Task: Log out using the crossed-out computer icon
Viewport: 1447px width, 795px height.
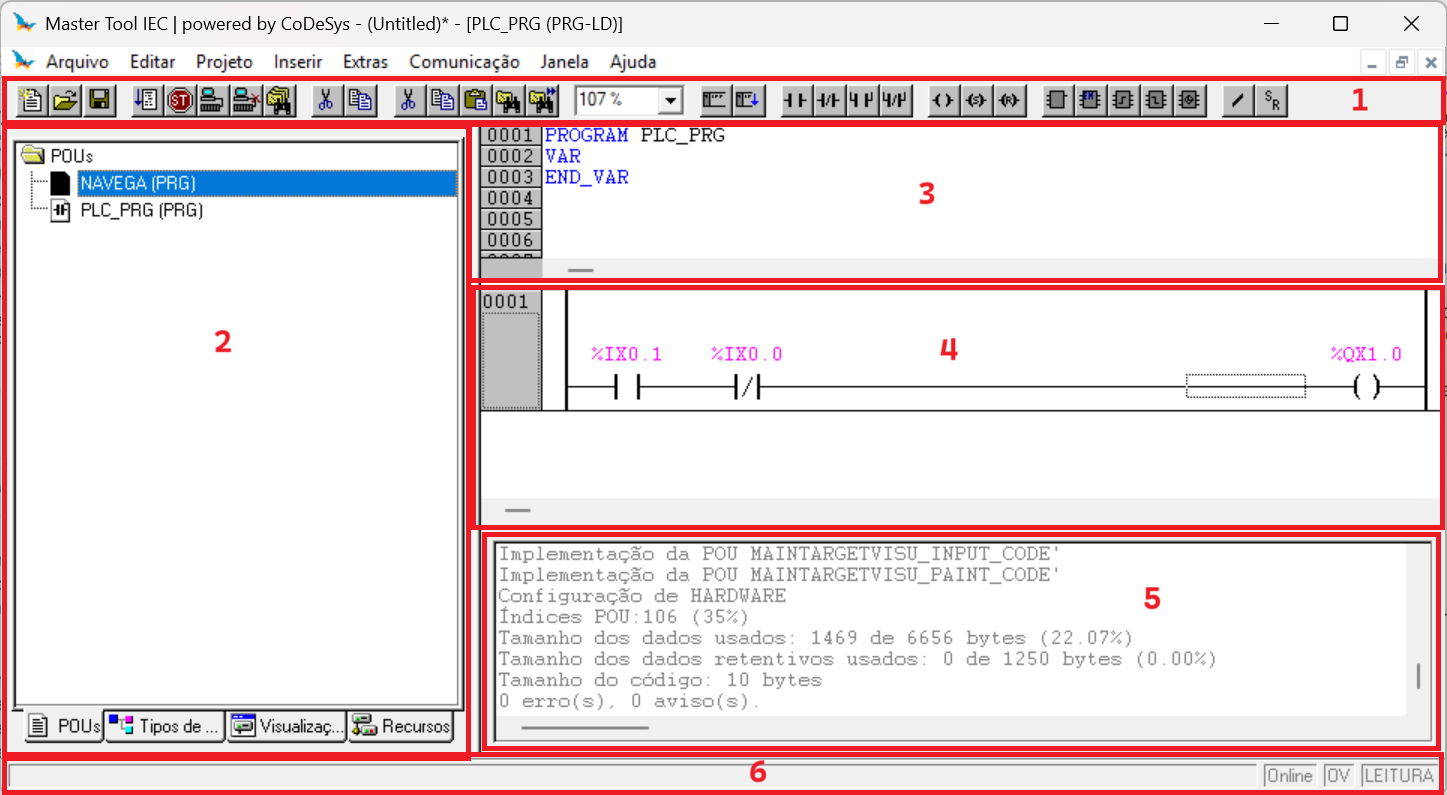Action: tap(246, 100)
